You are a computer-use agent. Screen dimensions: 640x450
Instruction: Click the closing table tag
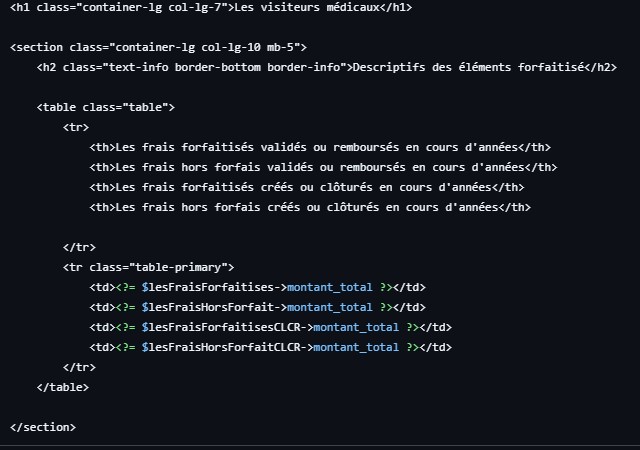62,387
